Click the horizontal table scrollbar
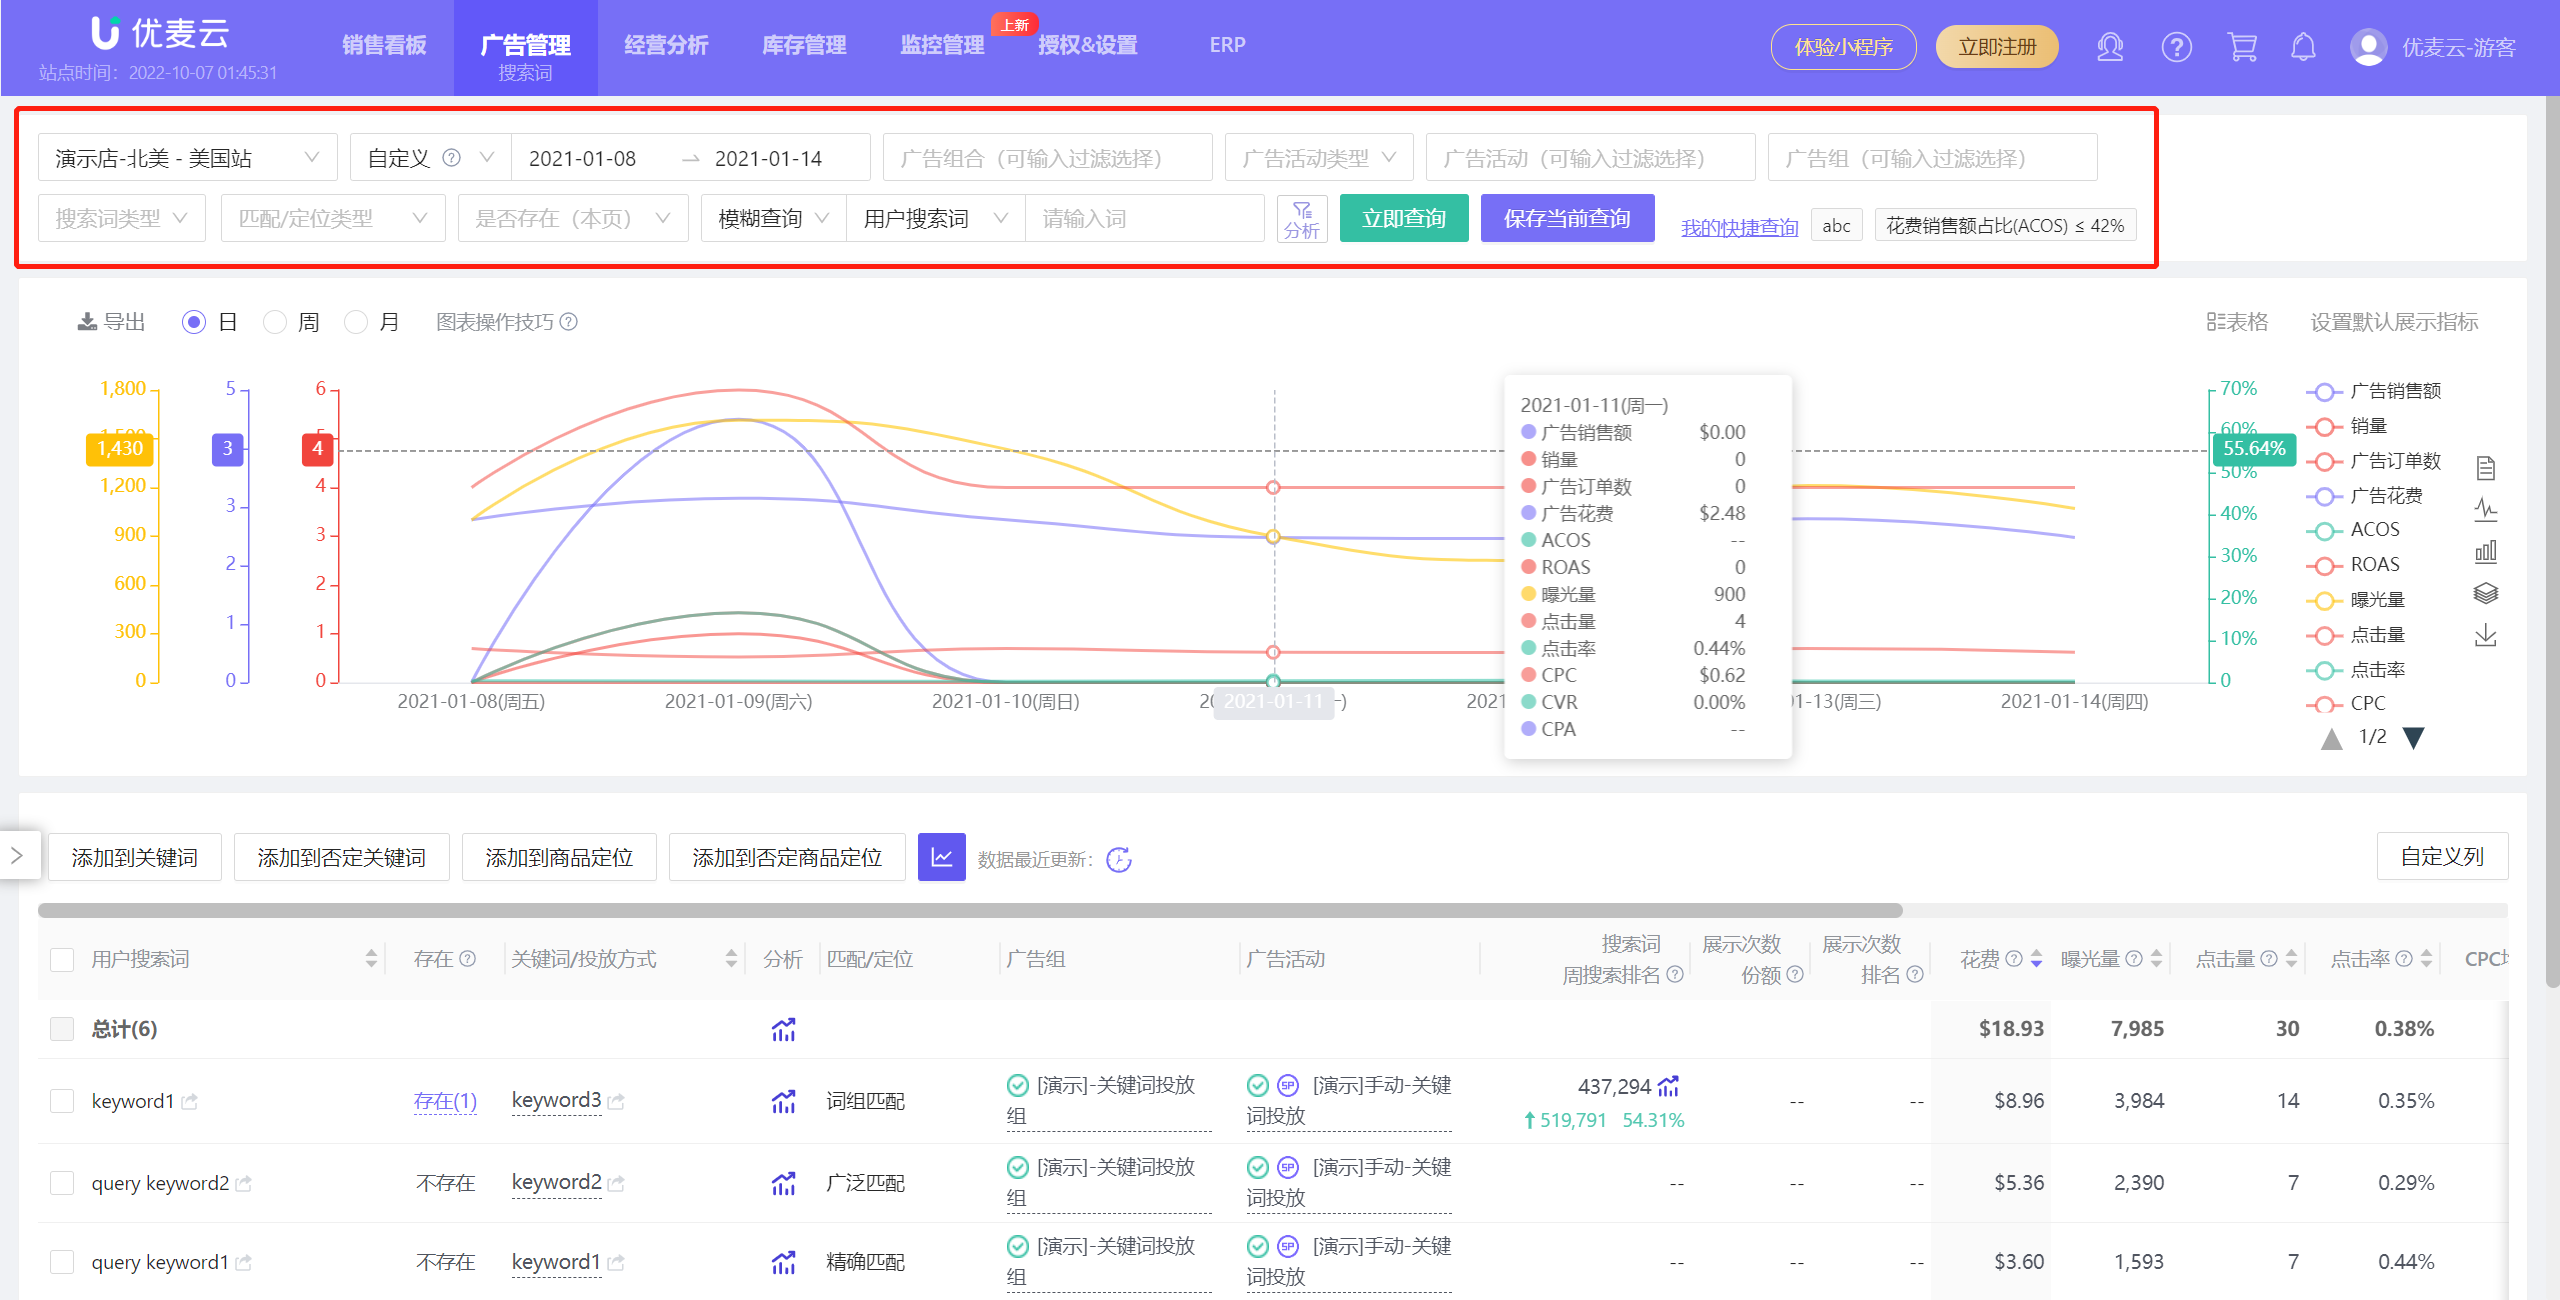The height and width of the screenshot is (1300, 2560). [x=970, y=910]
